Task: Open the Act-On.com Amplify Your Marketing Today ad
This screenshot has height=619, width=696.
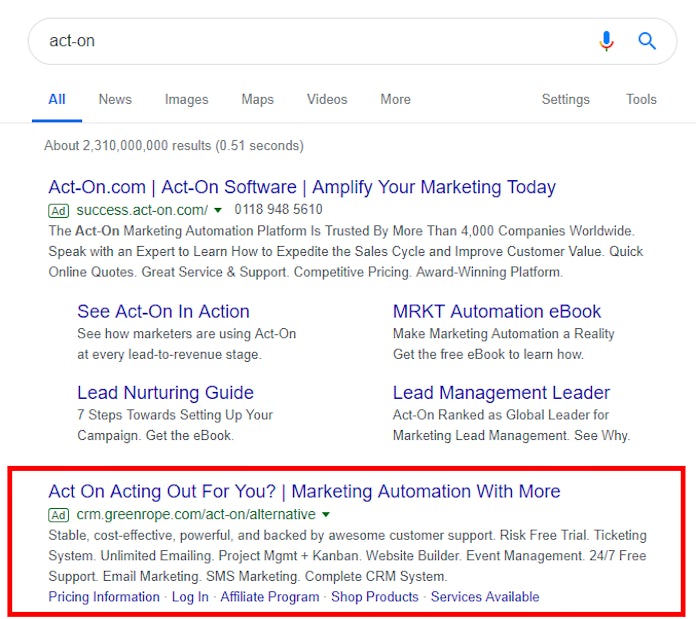Action: (x=302, y=187)
